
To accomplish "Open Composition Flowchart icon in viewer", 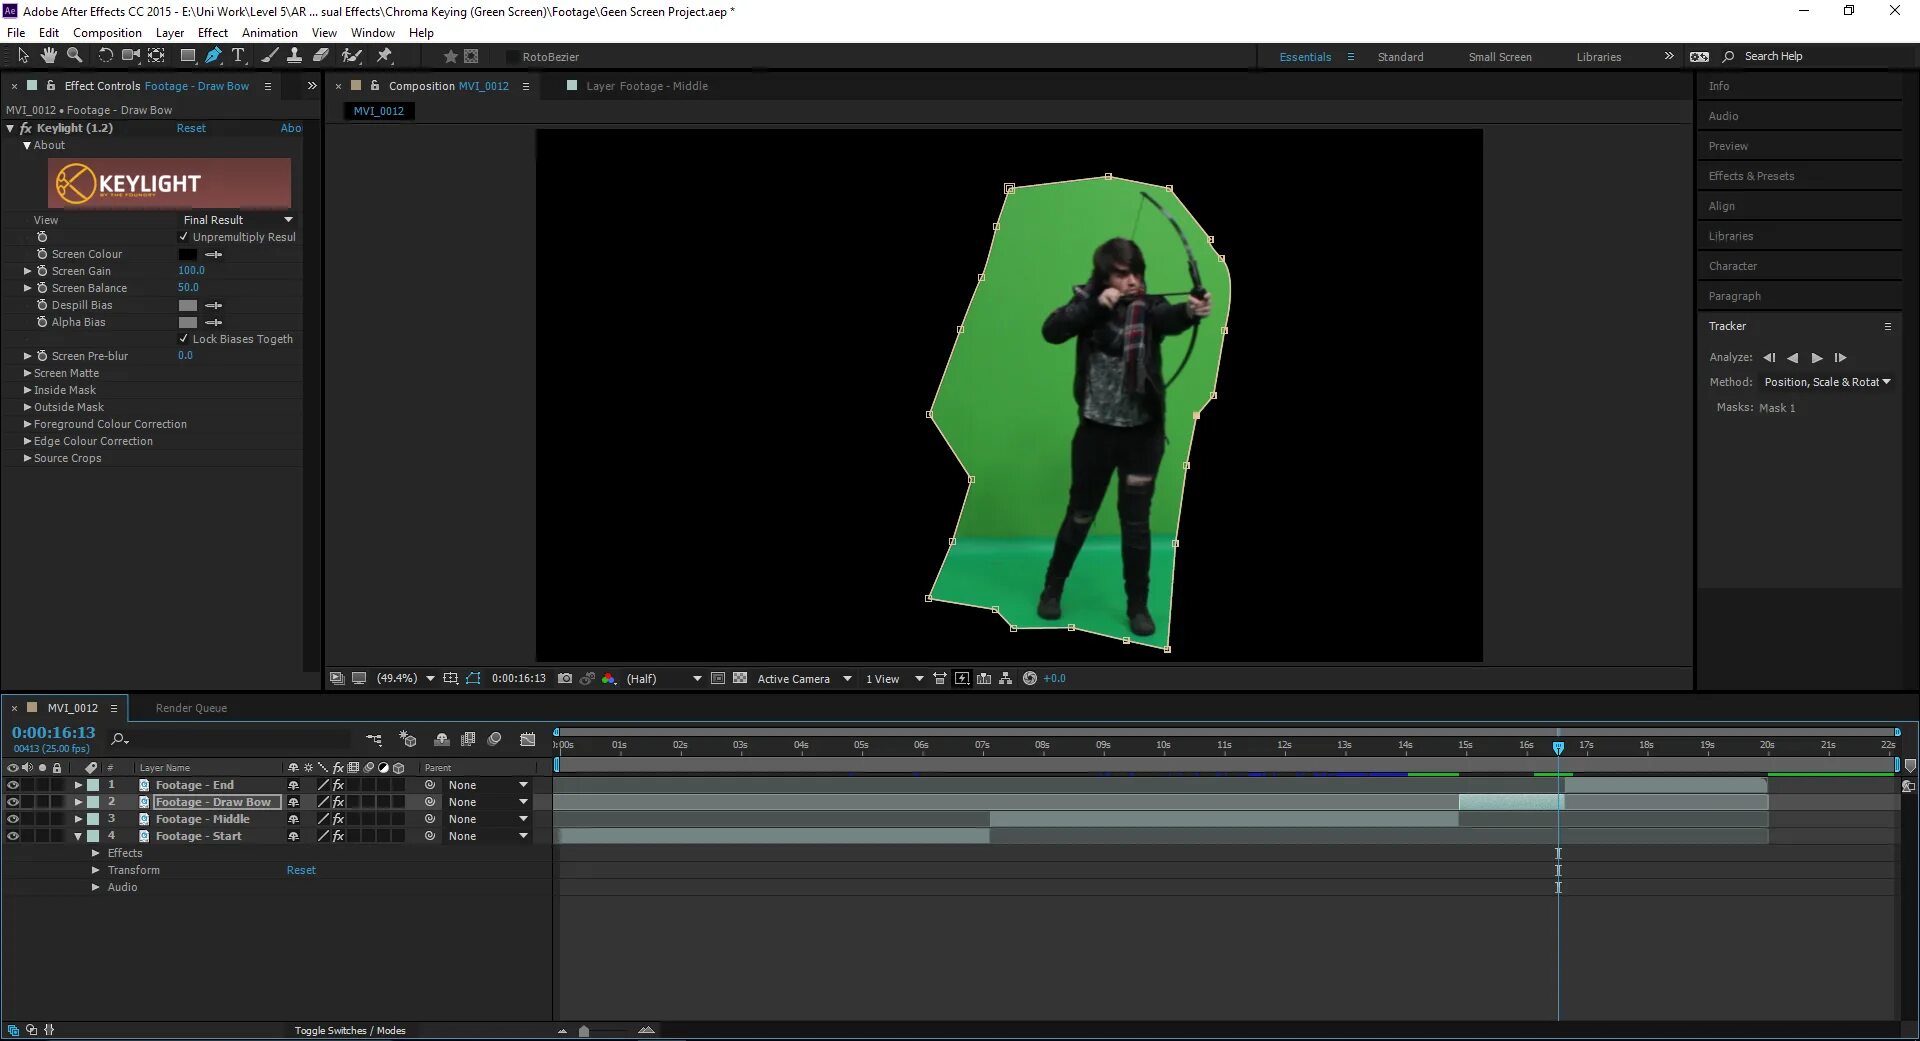I will 1006,678.
